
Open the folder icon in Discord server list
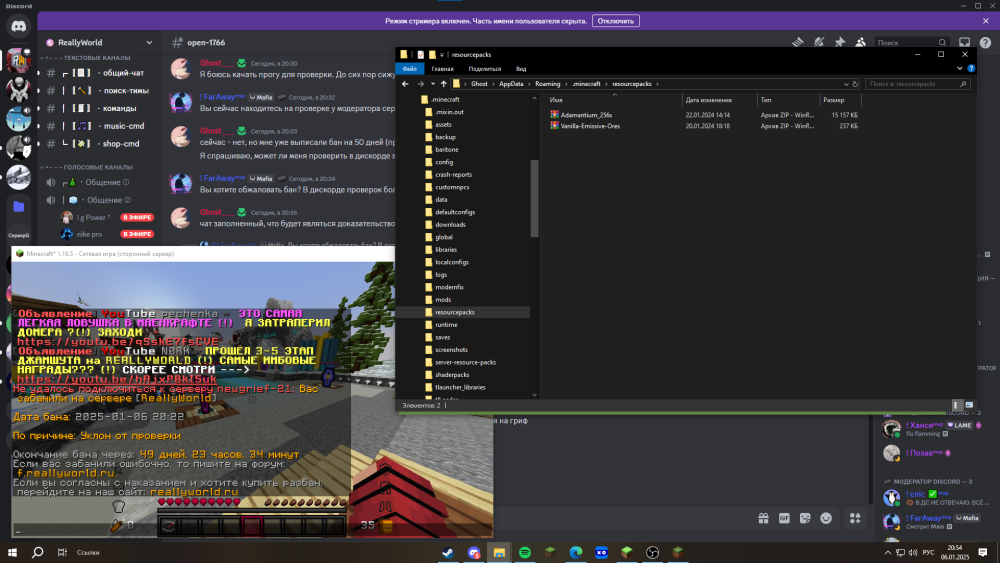coord(18,207)
